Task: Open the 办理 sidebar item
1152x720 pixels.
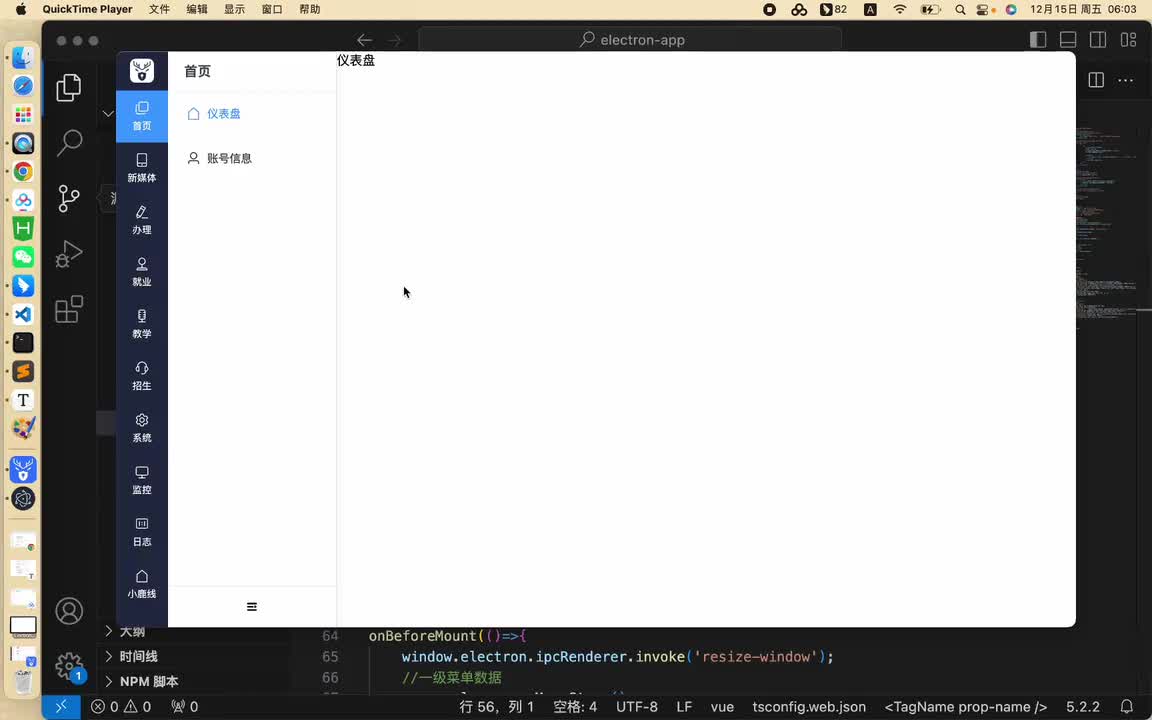Action: pos(142,220)
